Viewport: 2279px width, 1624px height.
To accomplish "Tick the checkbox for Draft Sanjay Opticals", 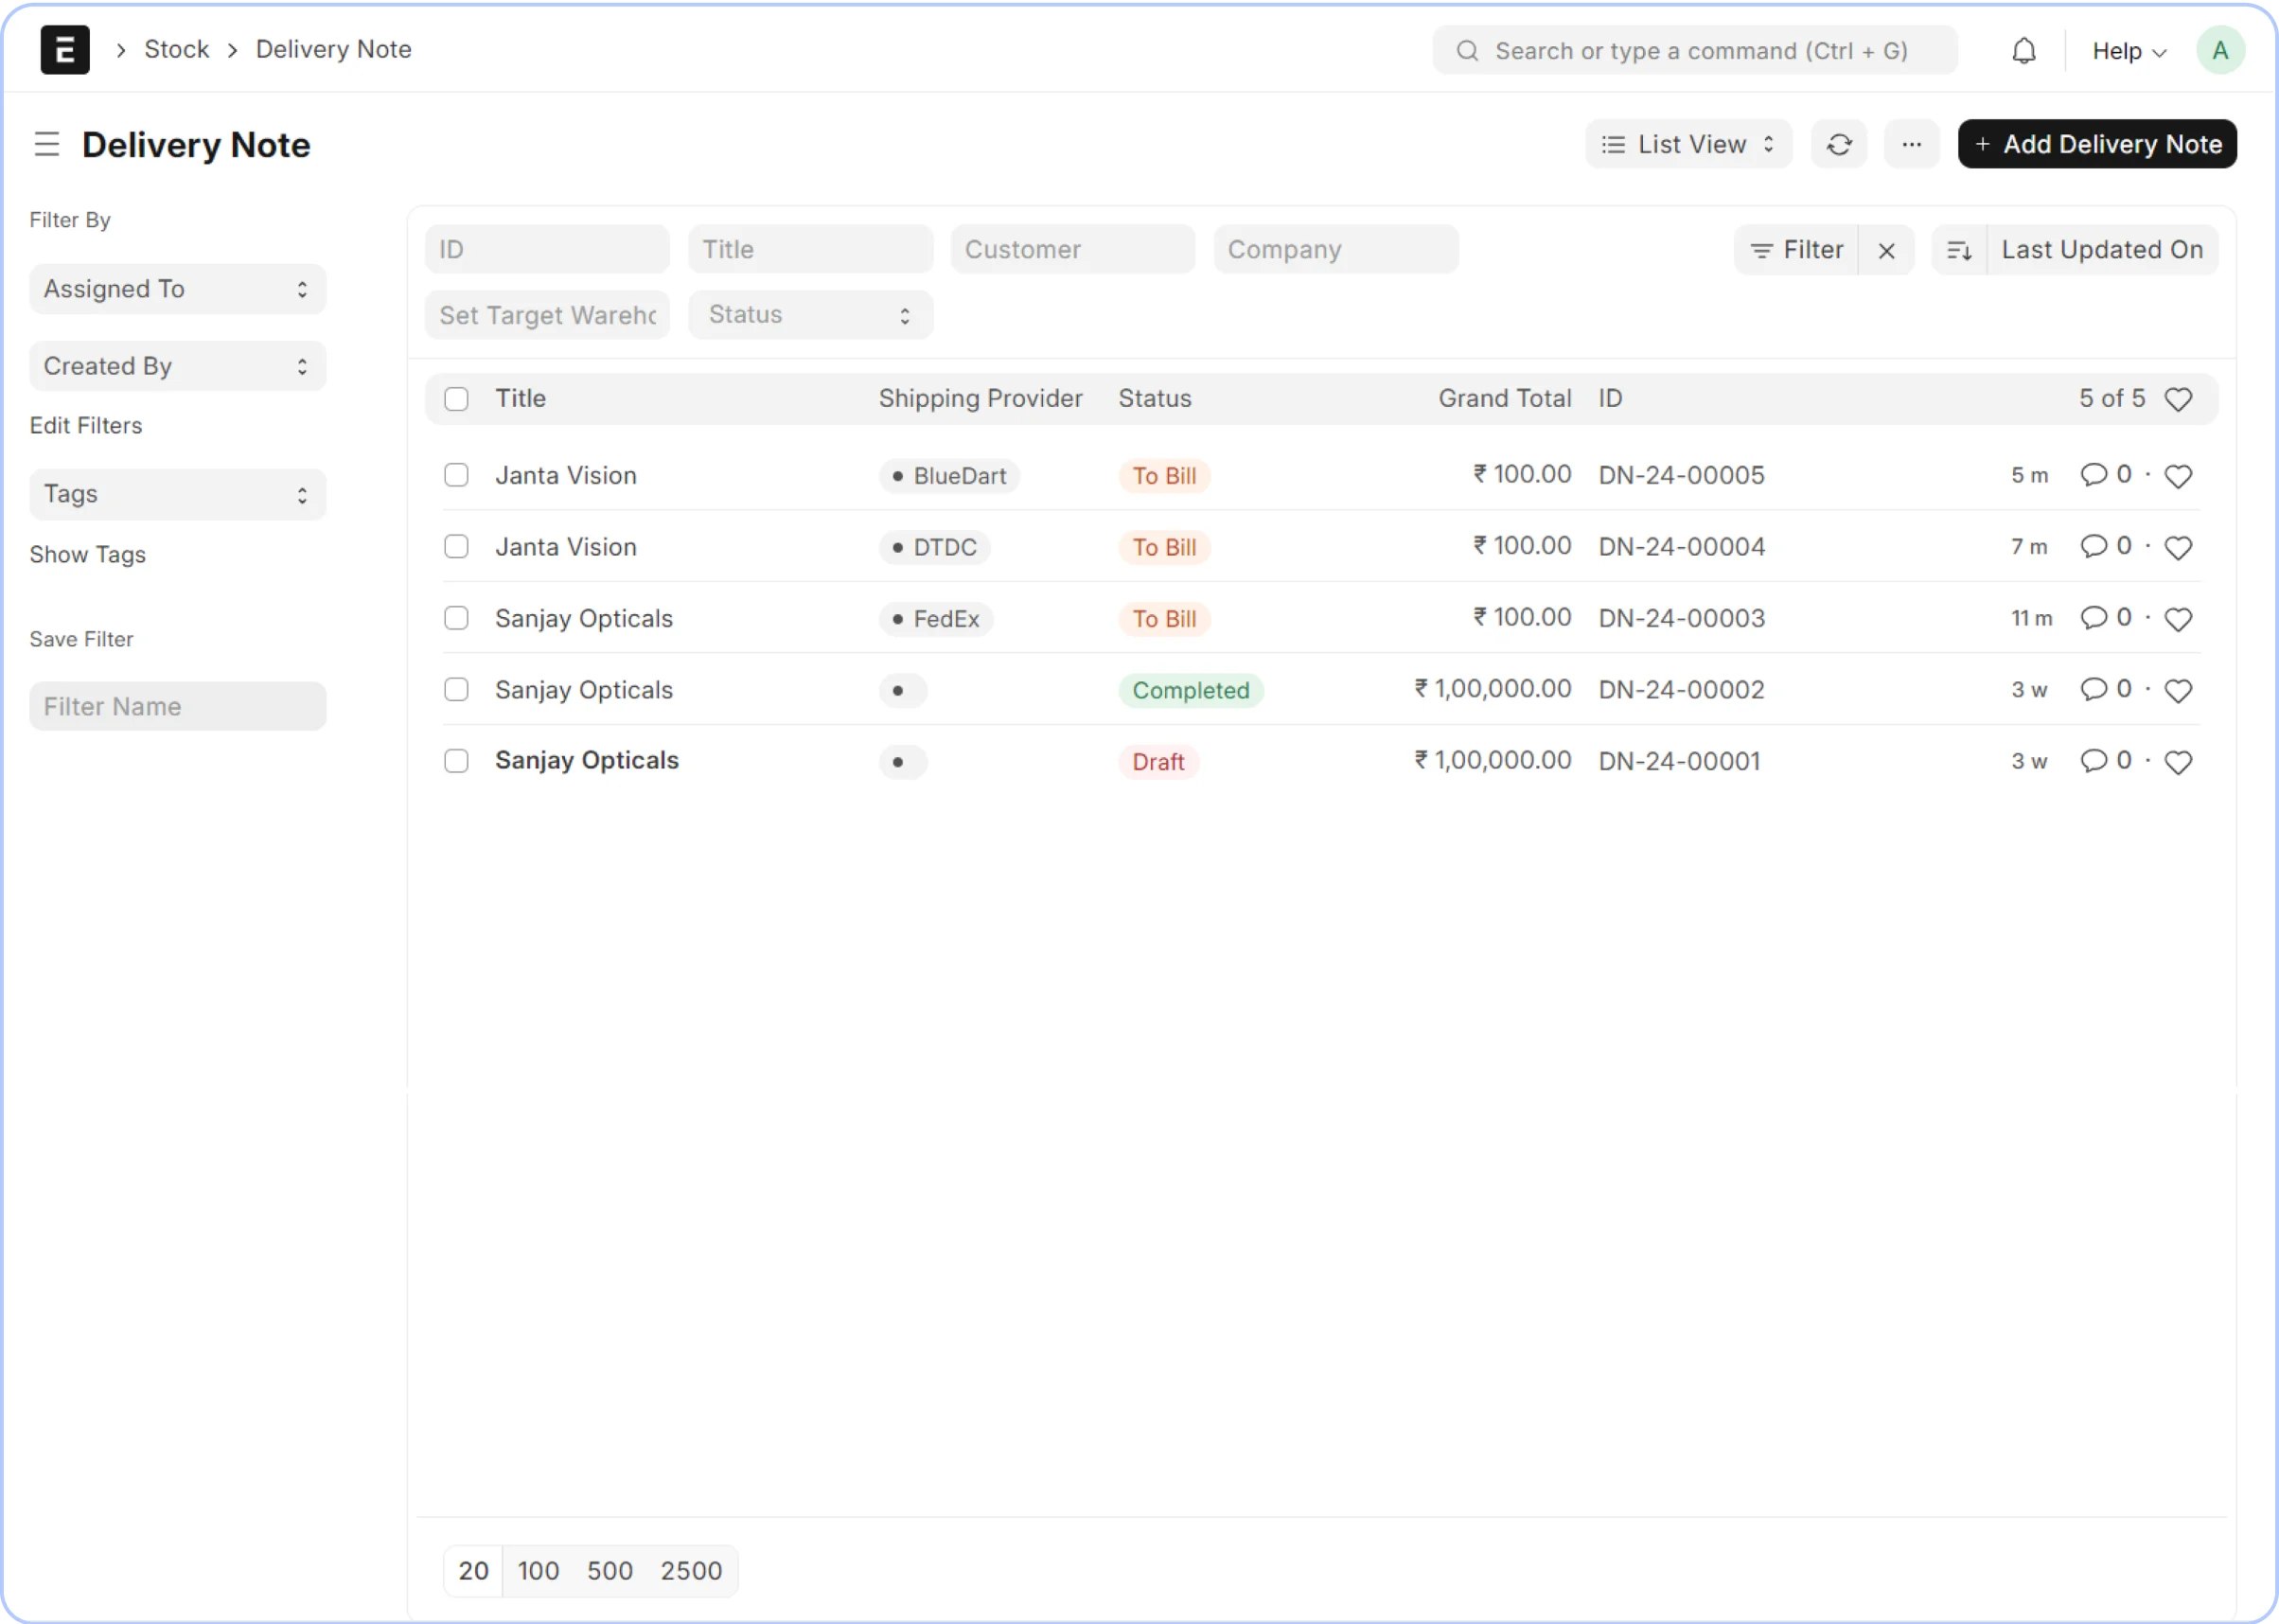I will (x=456, y=762).
